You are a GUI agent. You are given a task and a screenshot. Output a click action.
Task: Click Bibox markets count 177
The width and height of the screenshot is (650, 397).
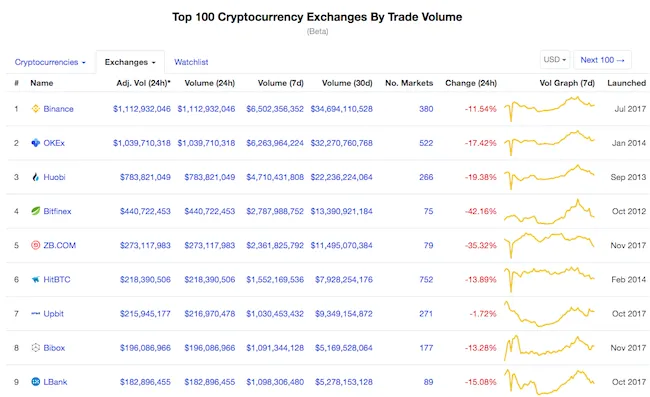426,348
